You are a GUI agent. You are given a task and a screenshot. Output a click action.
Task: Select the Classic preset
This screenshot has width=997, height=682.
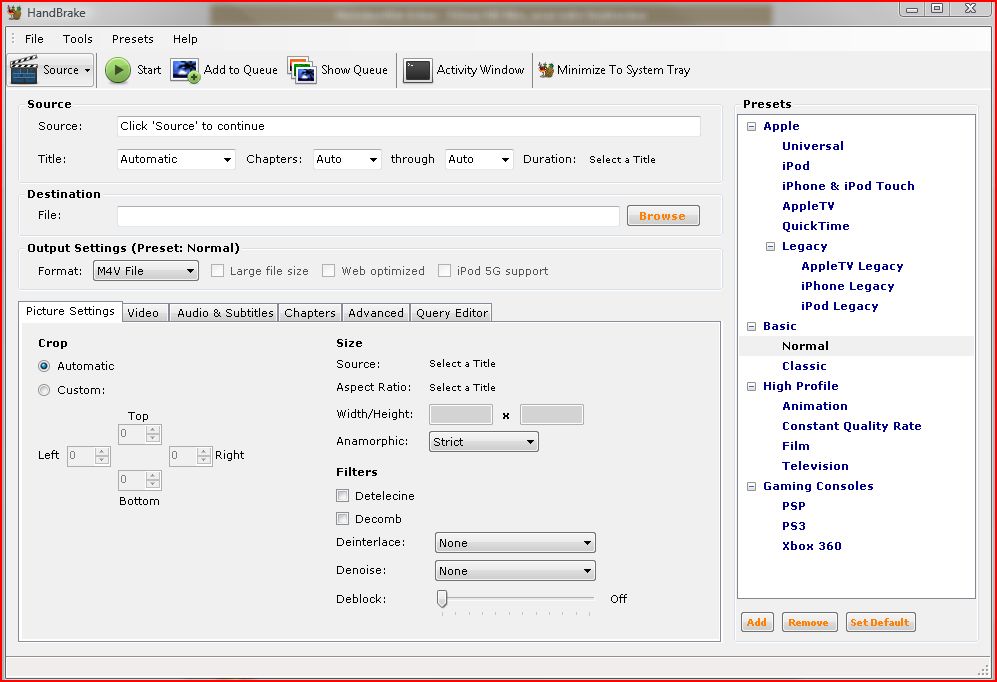[804, 367]
